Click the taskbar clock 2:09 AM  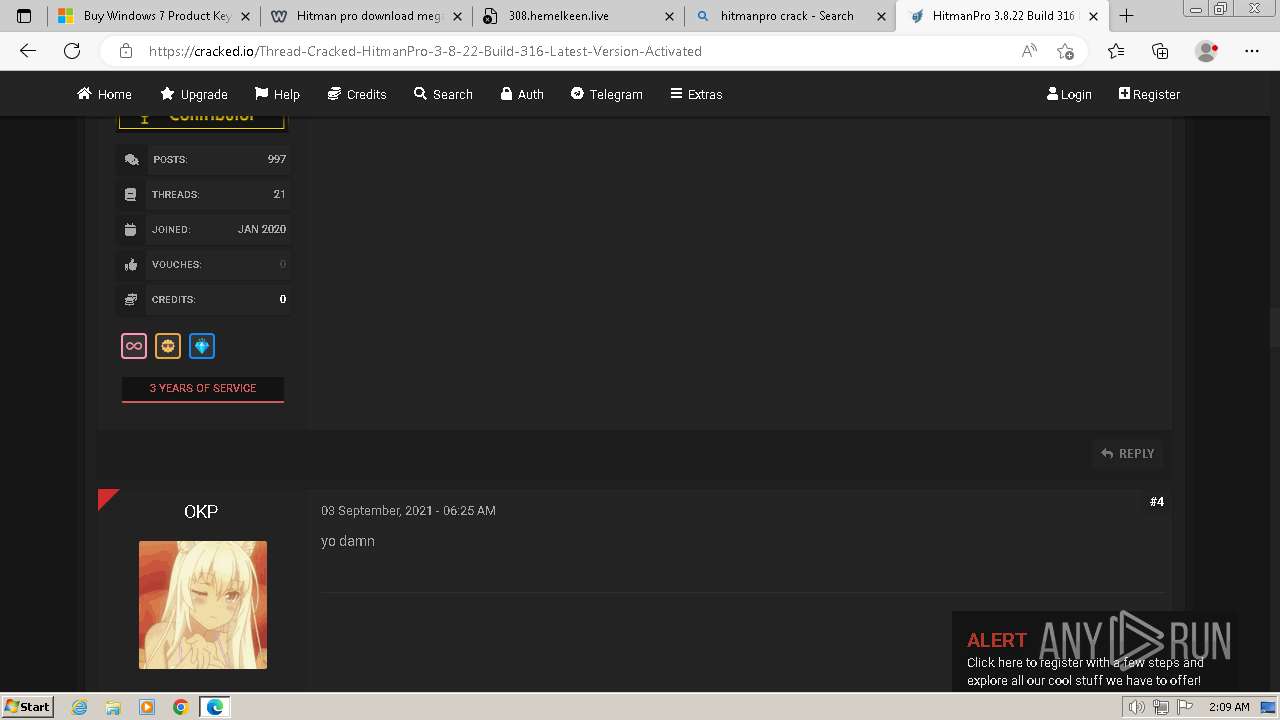1229,707
